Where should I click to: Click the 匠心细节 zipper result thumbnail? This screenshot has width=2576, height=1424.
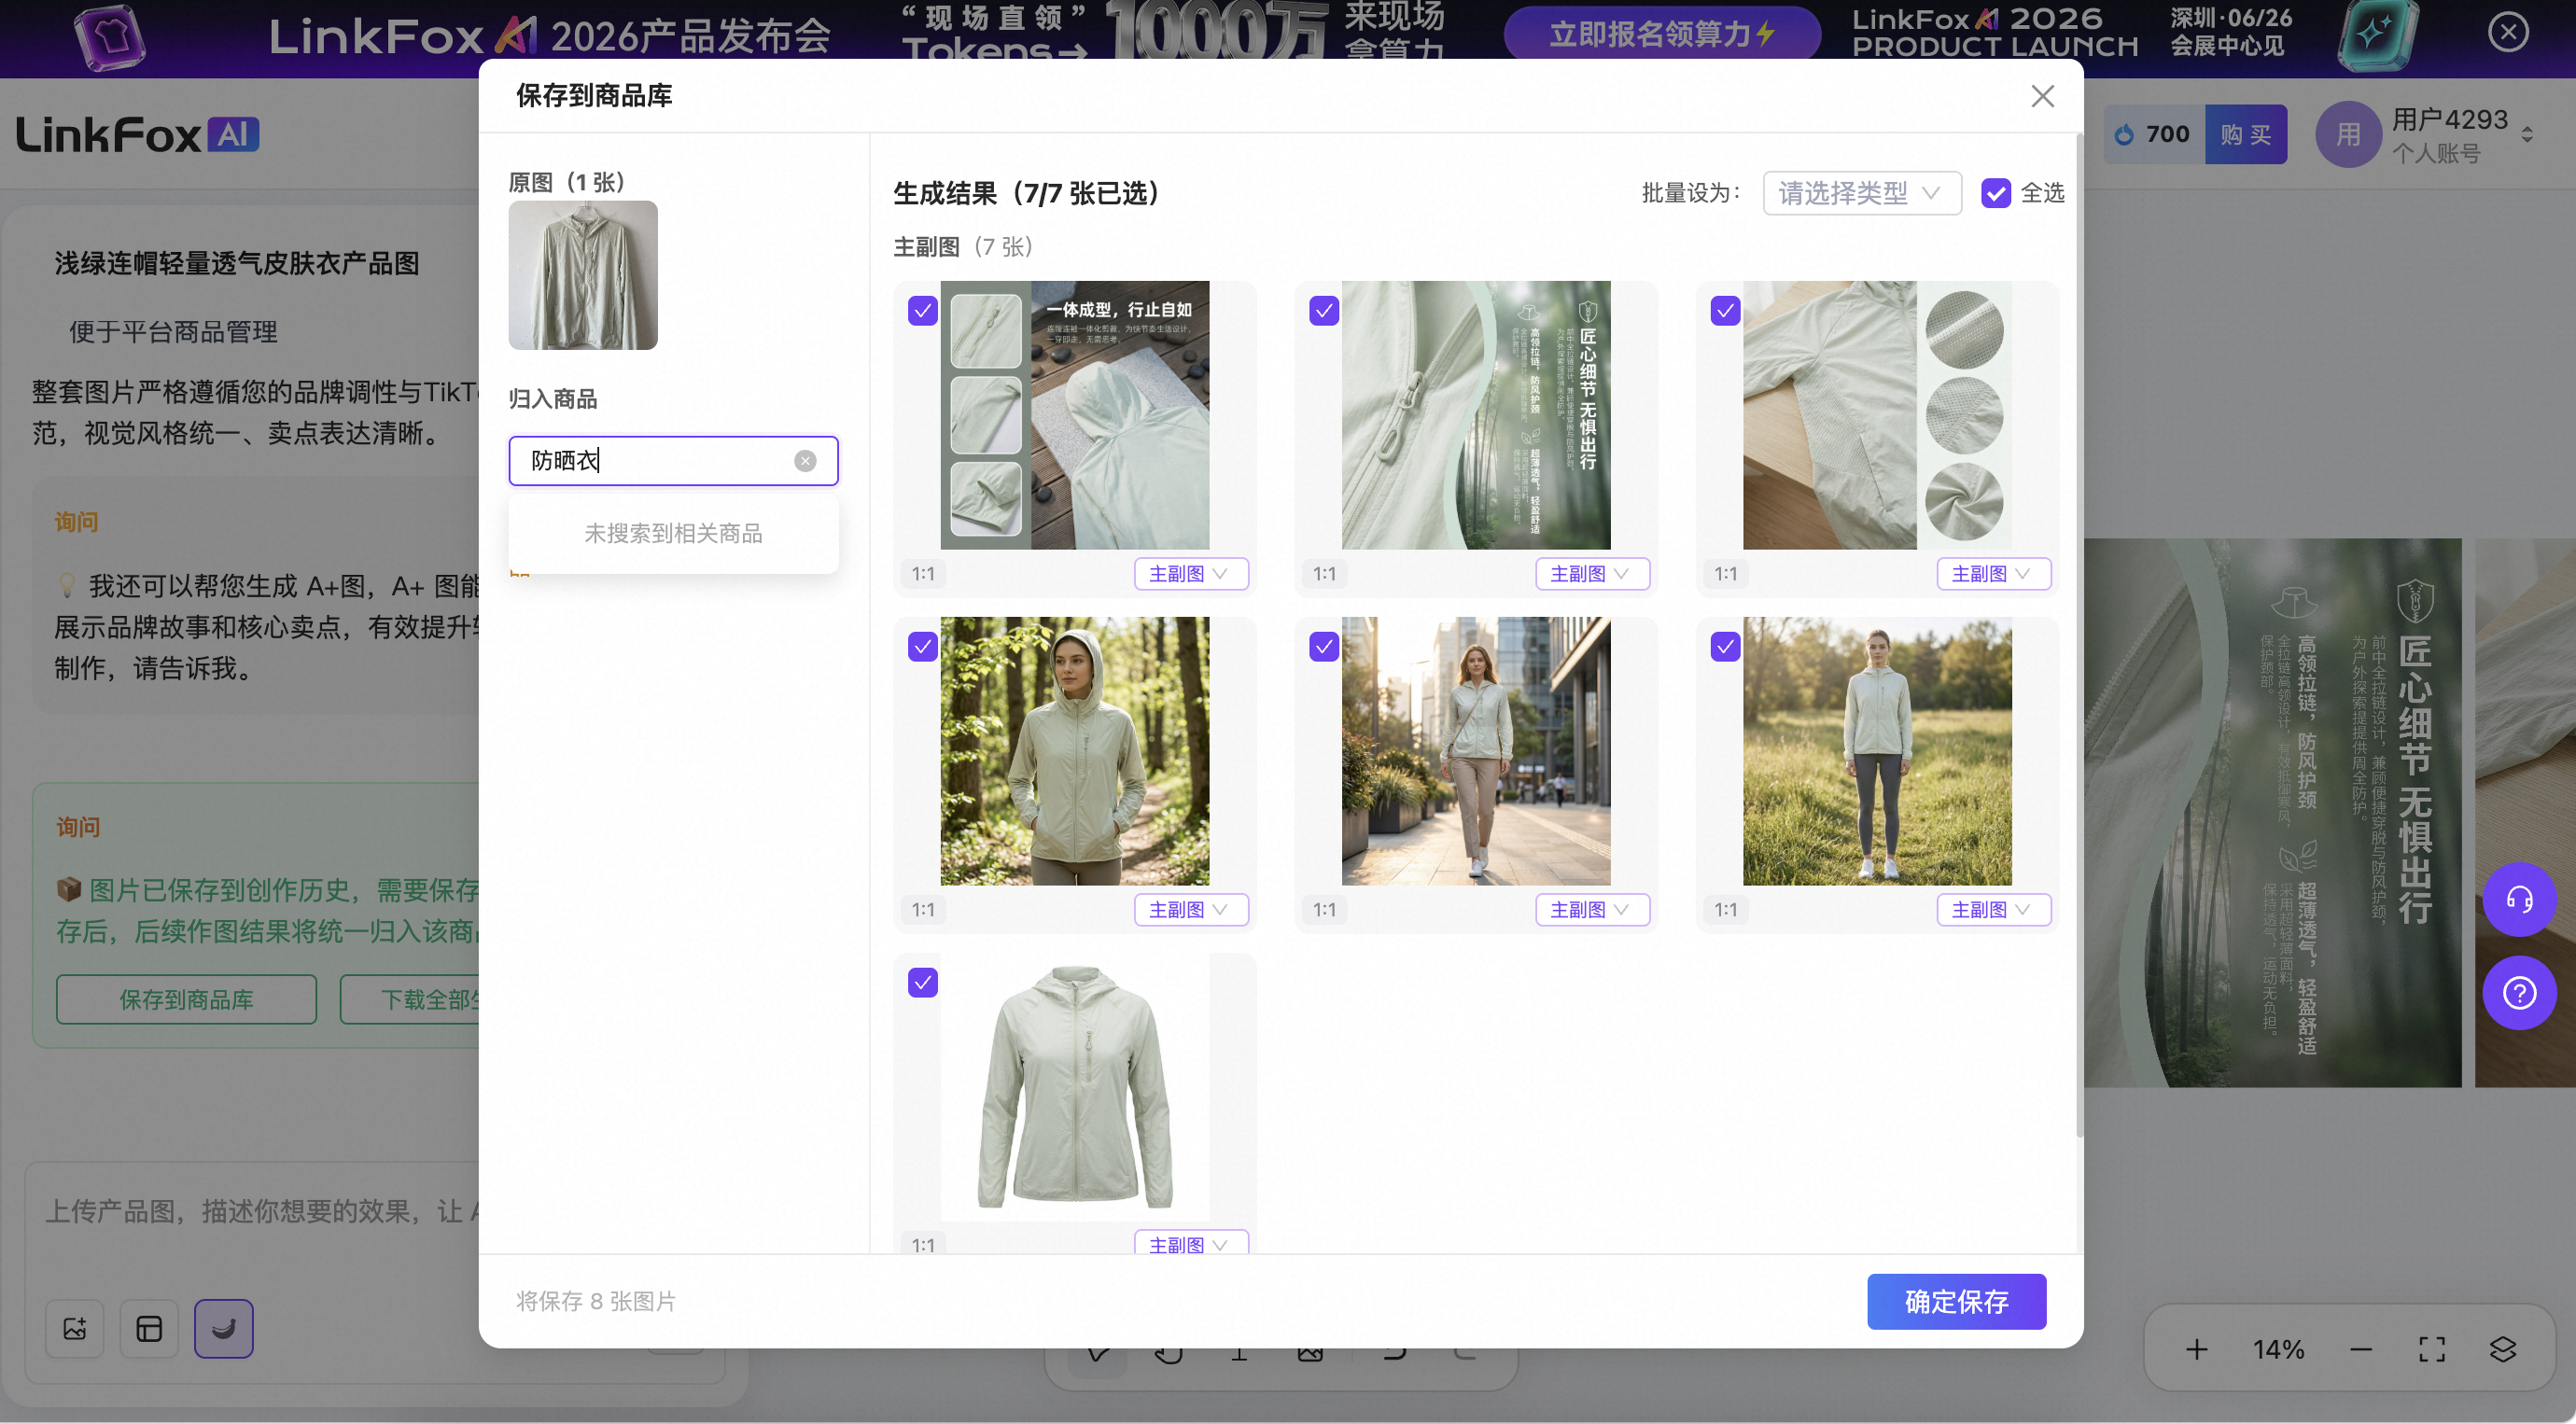(1476, 415)
